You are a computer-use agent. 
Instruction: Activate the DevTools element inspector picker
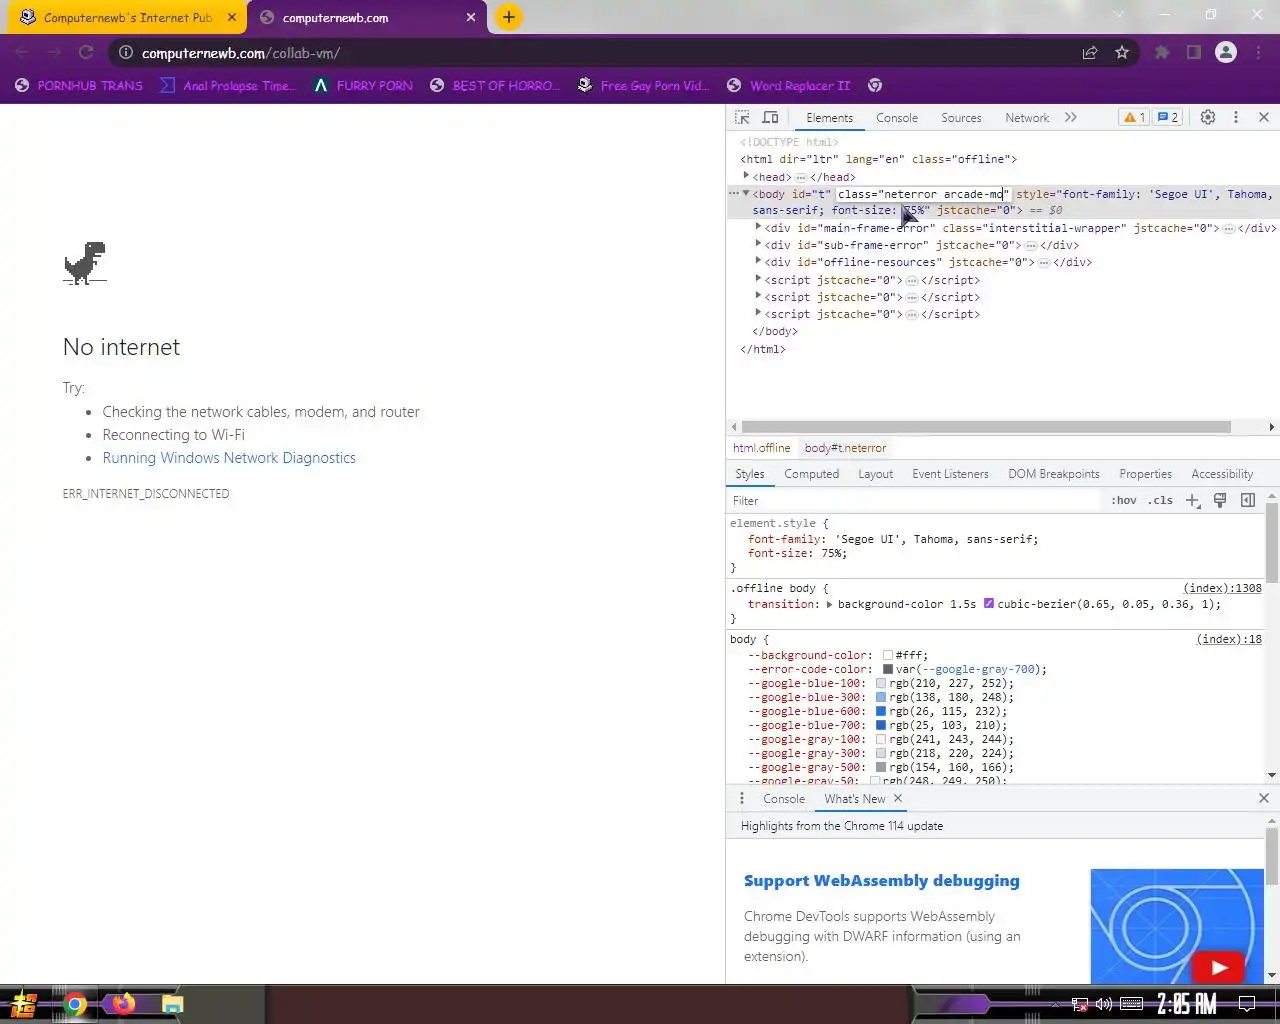(742, 117)
